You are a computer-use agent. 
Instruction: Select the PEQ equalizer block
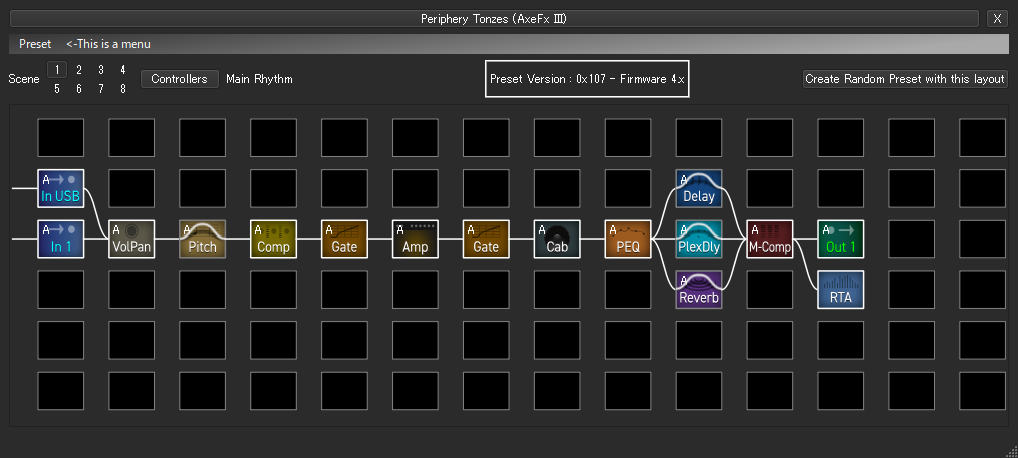tap(628, 239)
